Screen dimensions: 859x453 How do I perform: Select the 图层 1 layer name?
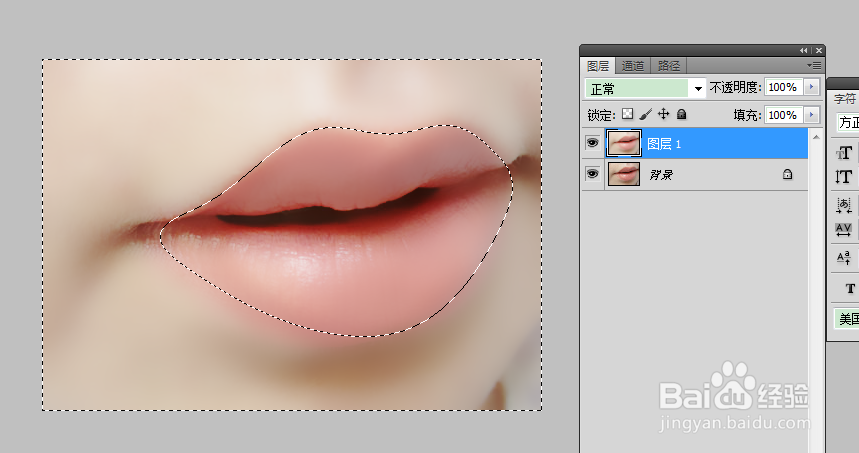(664, 144)
